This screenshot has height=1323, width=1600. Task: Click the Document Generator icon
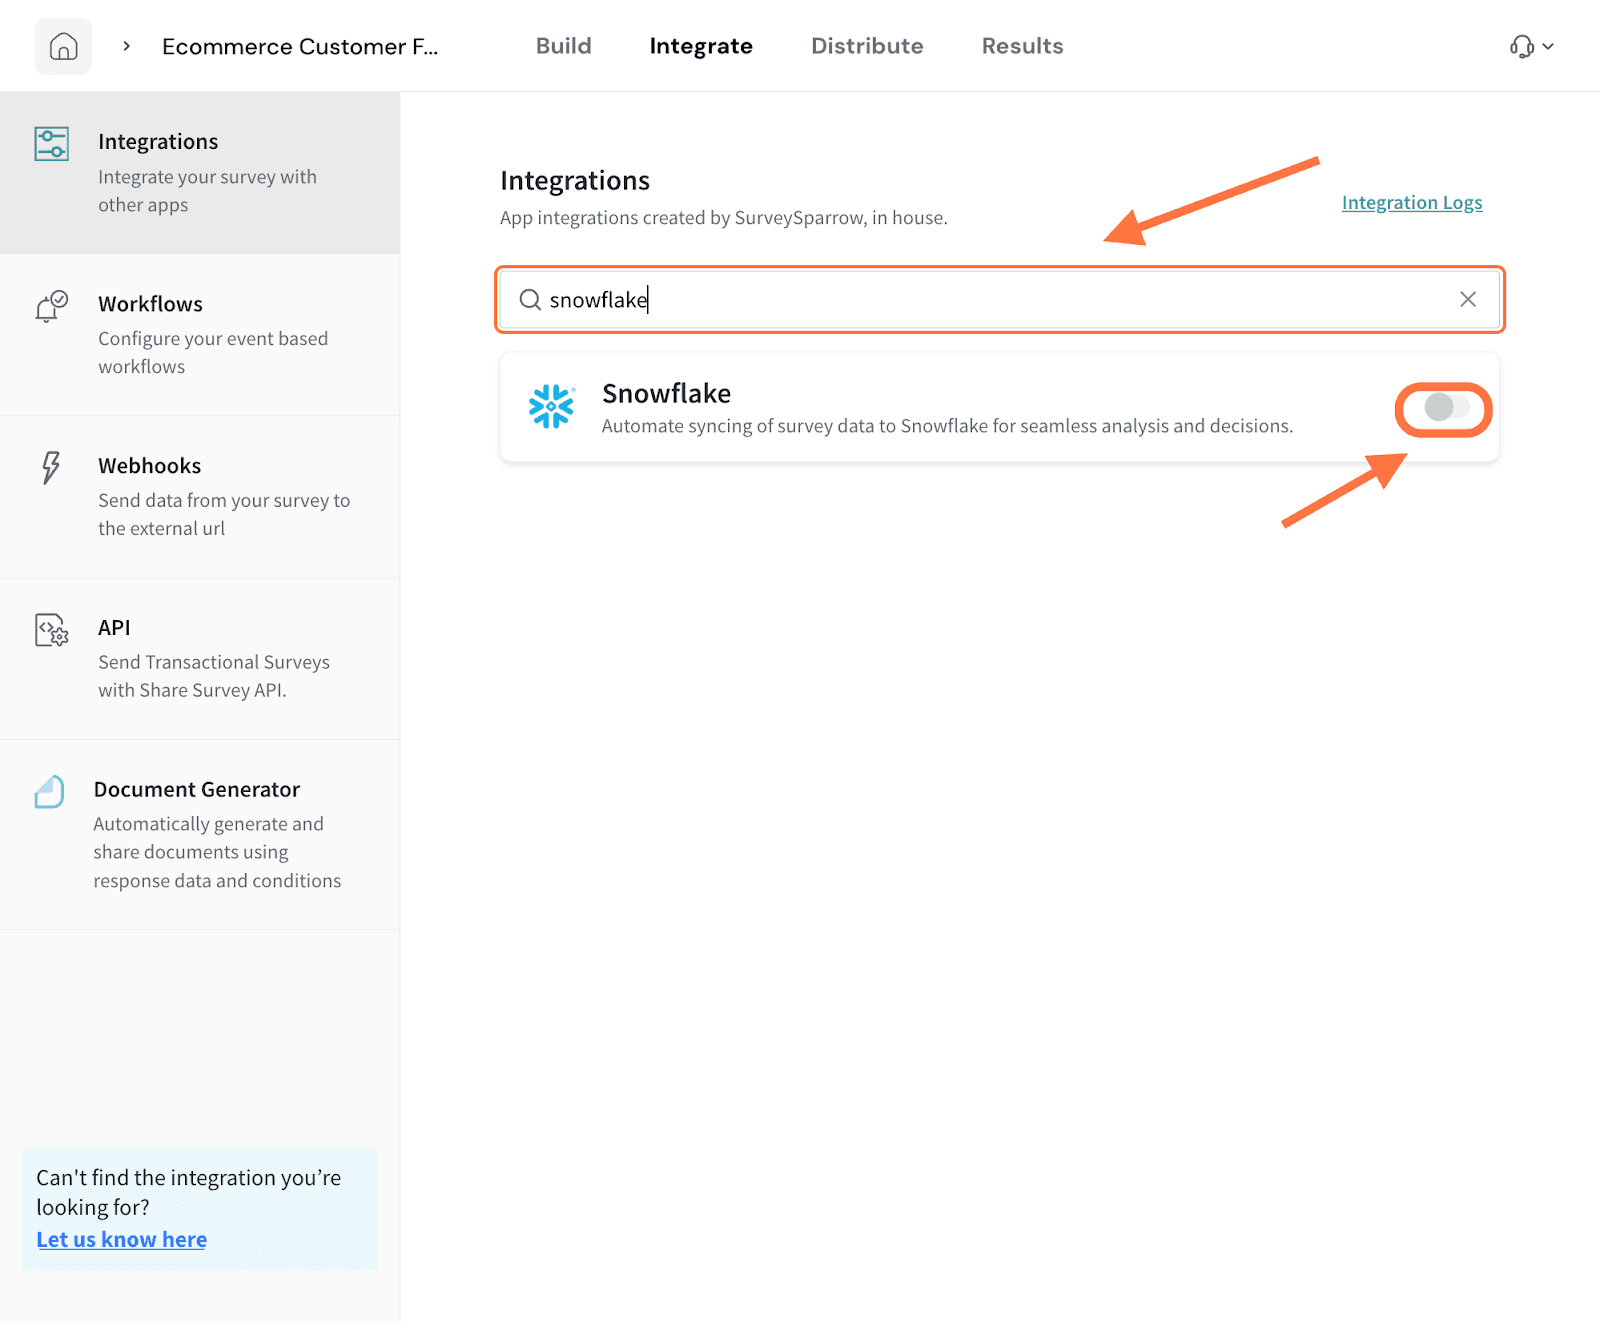coord(49,792)
